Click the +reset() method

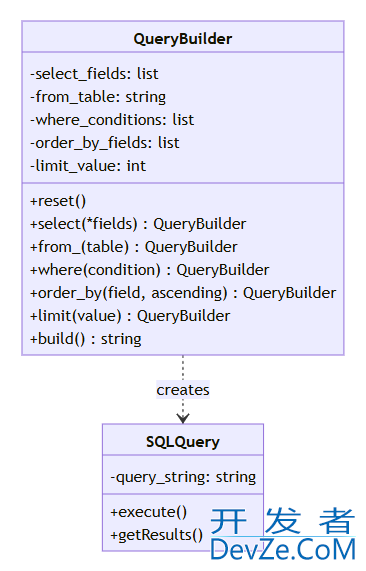[x=58, y=201]
